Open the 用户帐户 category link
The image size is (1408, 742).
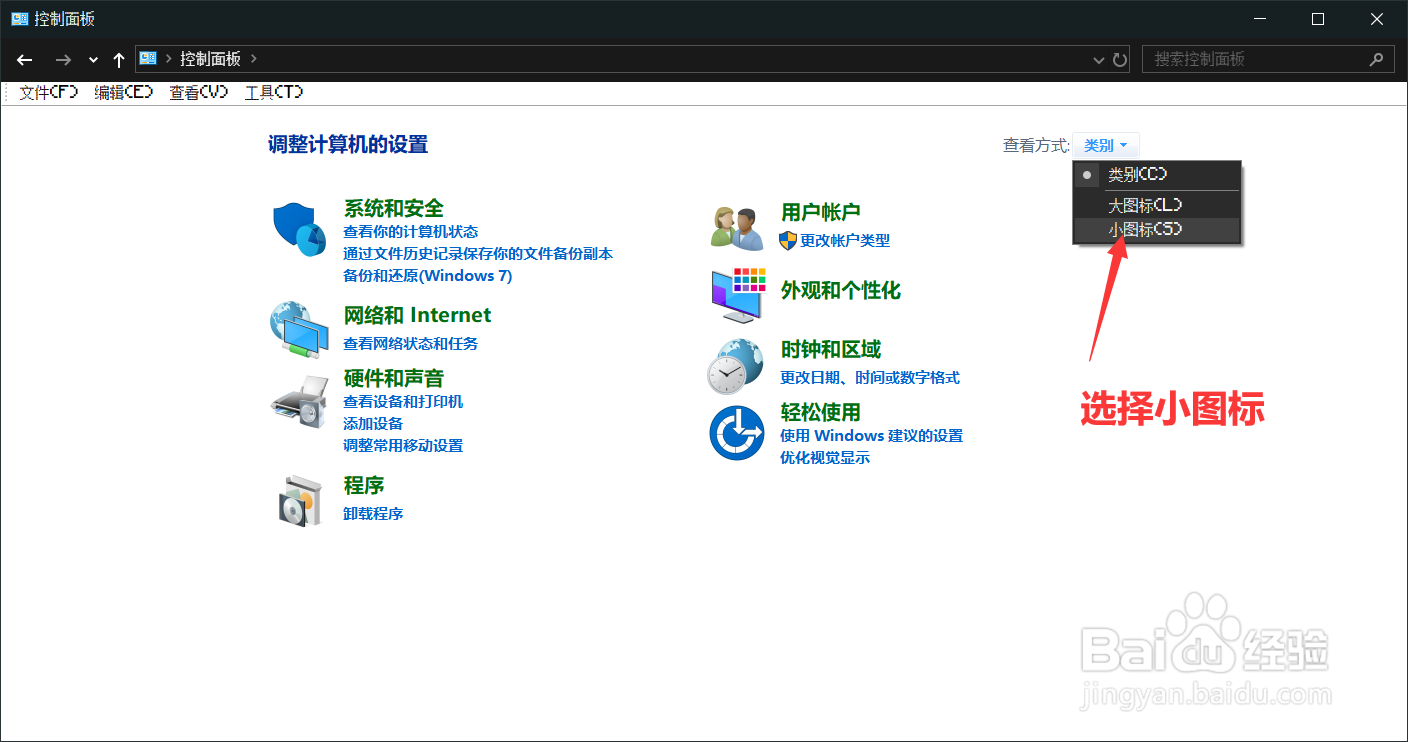click(820, 212)
